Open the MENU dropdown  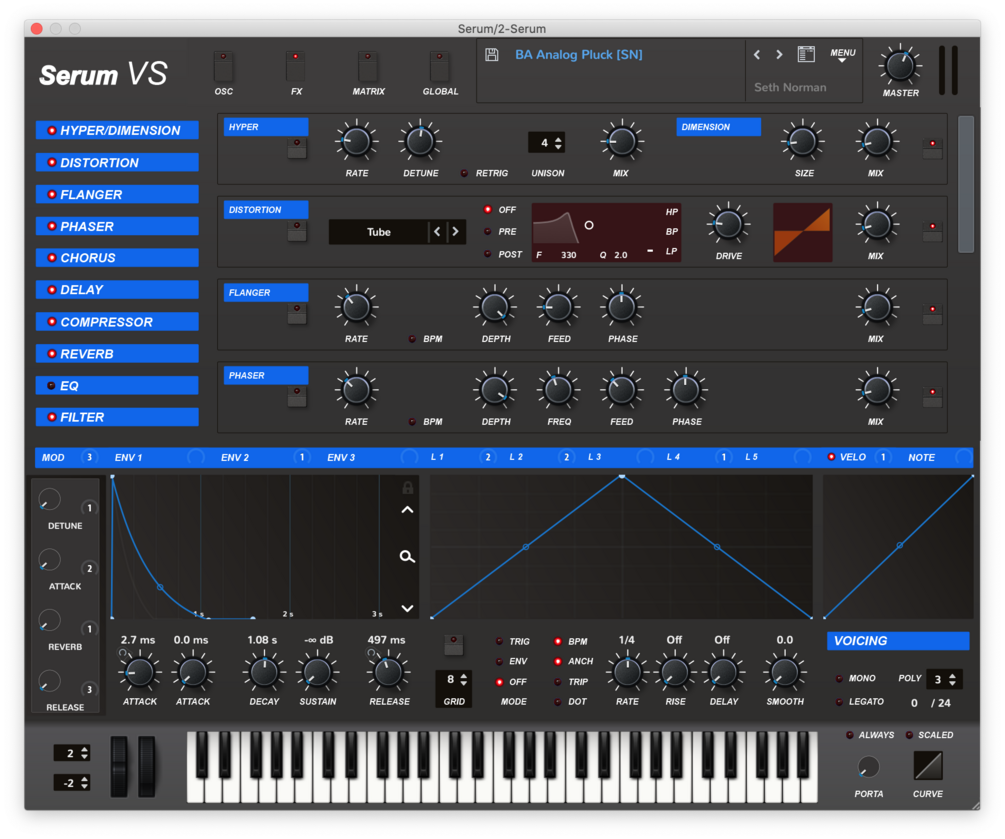843,54
